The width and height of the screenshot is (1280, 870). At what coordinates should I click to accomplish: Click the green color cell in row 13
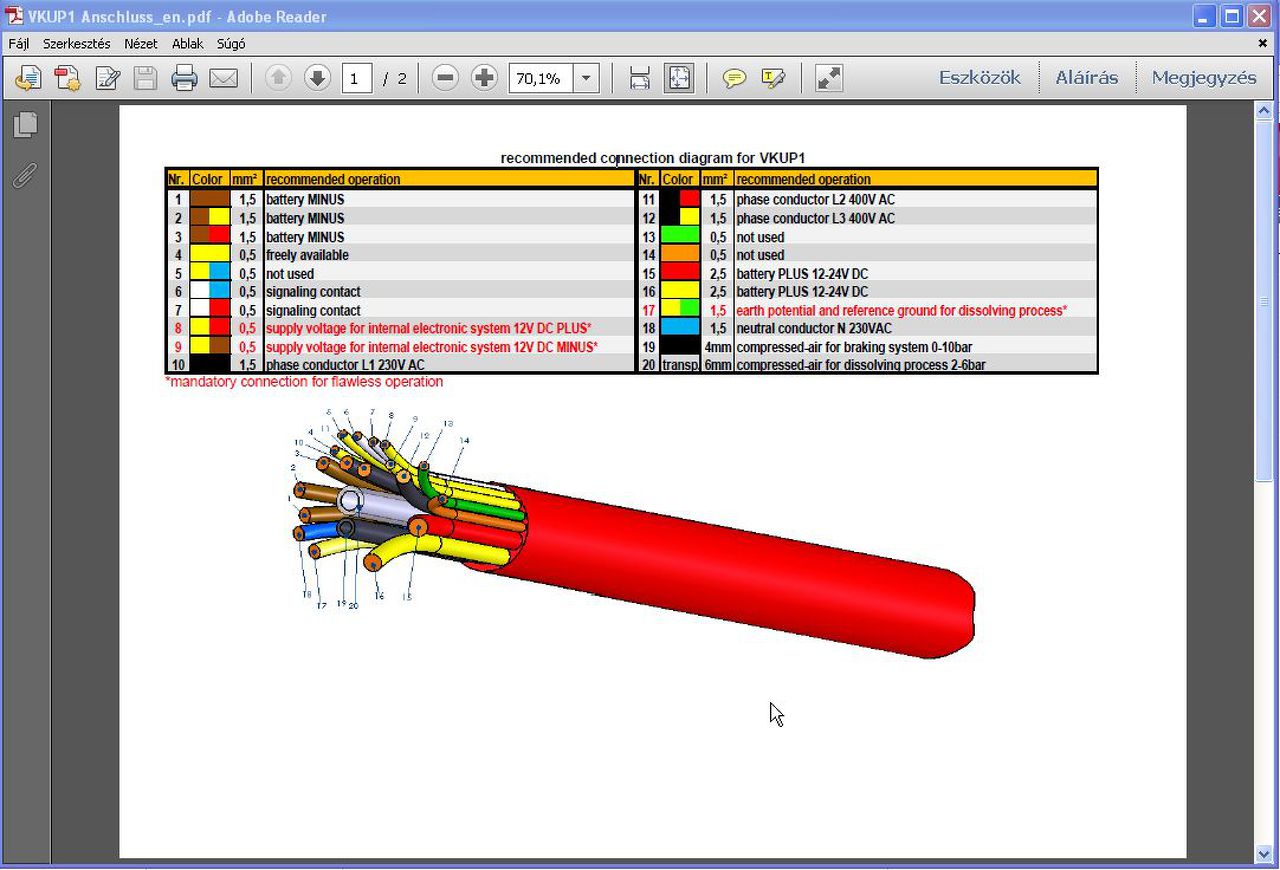[x=680, y=237]
